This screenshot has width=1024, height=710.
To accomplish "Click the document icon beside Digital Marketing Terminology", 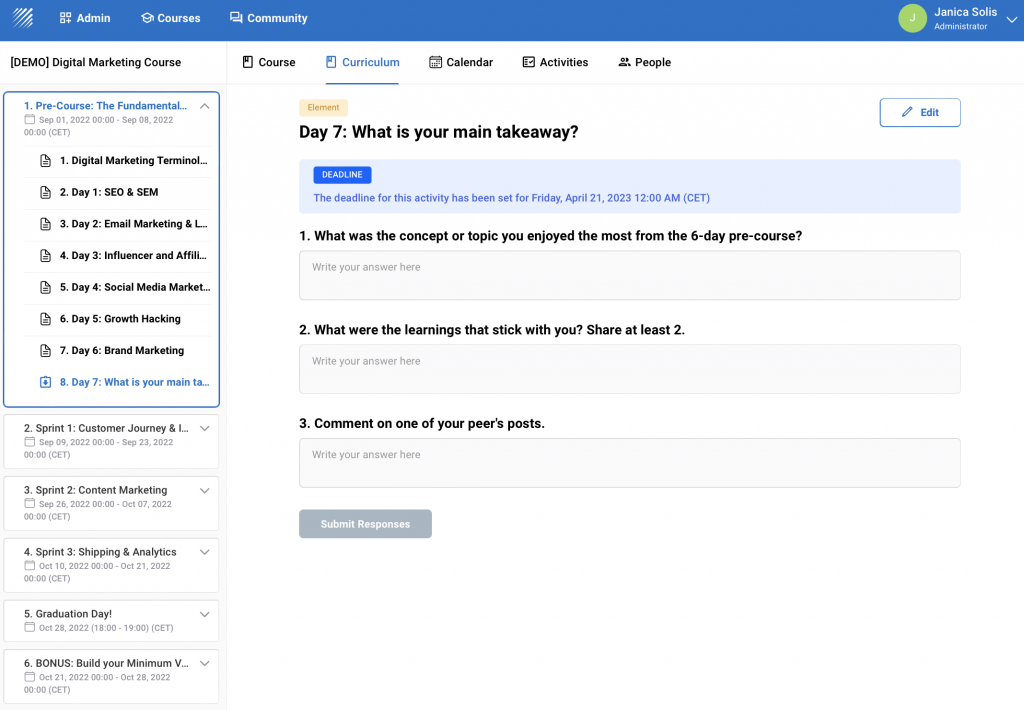I will point(45,161).
